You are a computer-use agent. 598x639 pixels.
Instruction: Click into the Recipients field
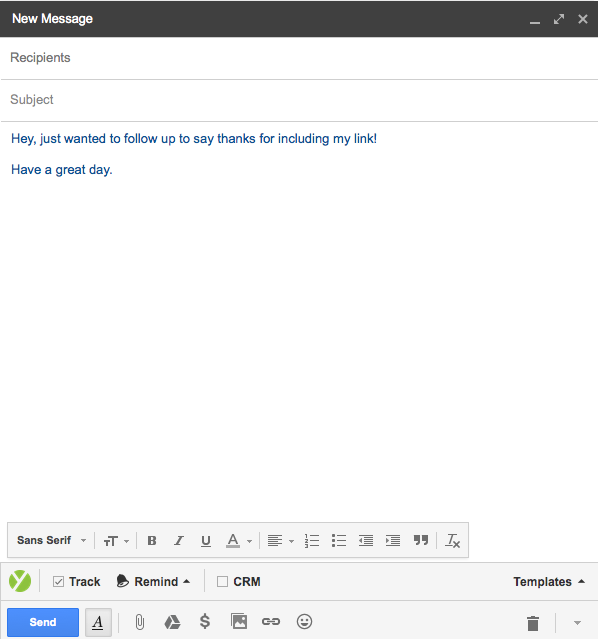299,58
